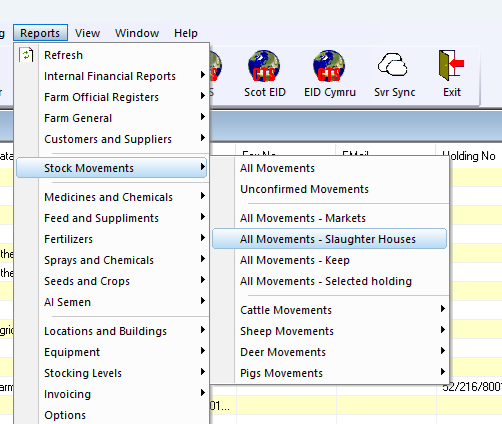Open the Window menu

tap(137, 33)
